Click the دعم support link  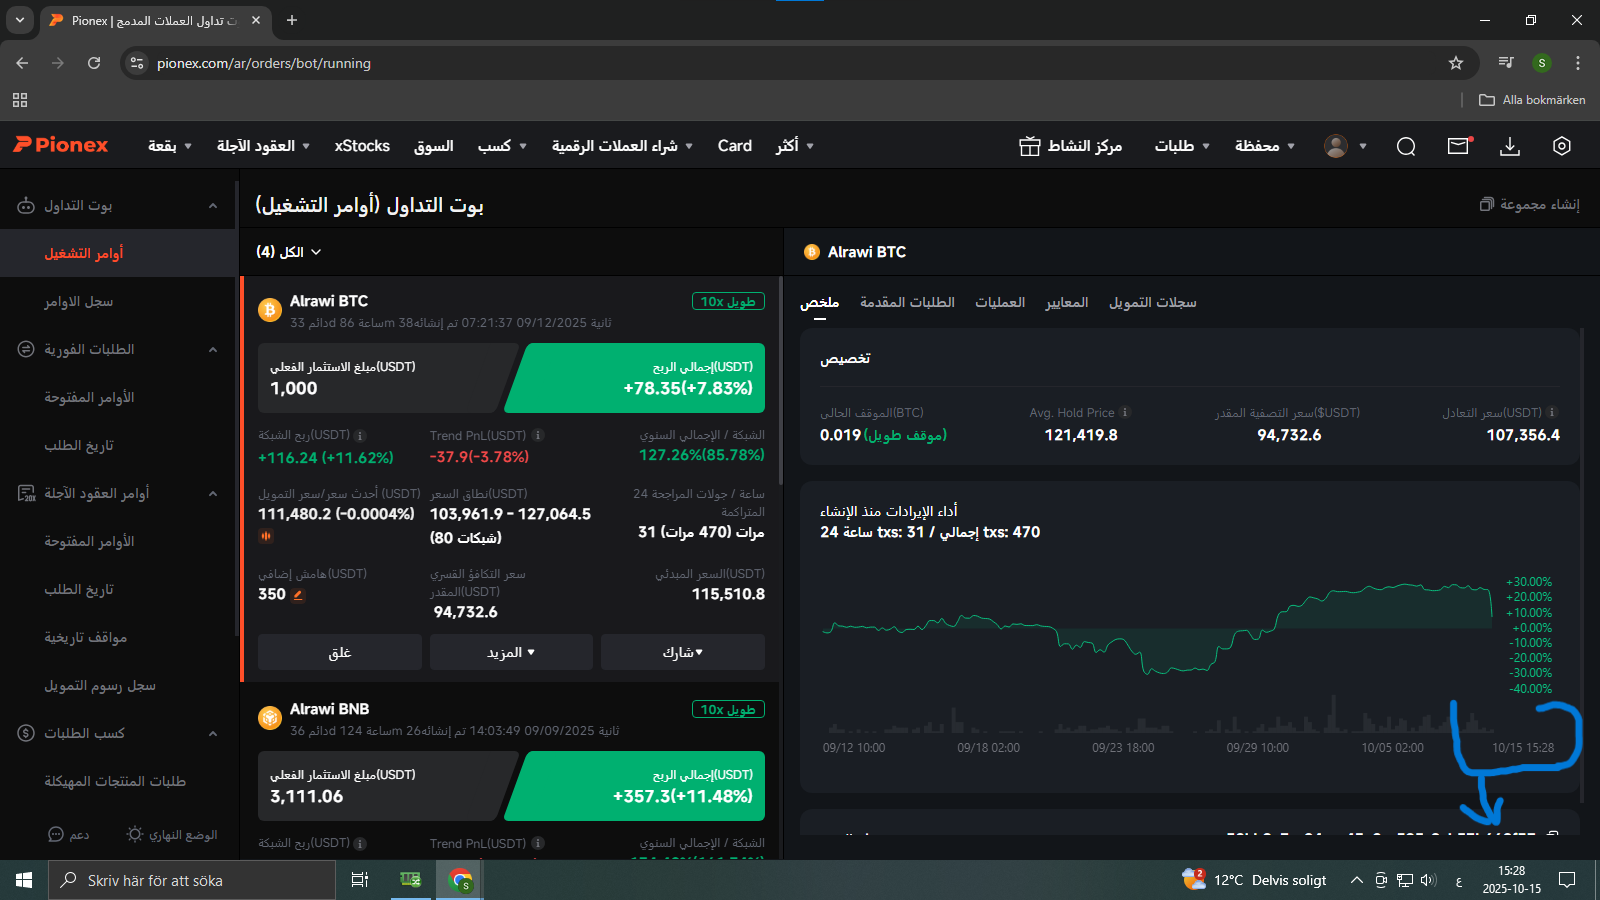pos(69,834)
